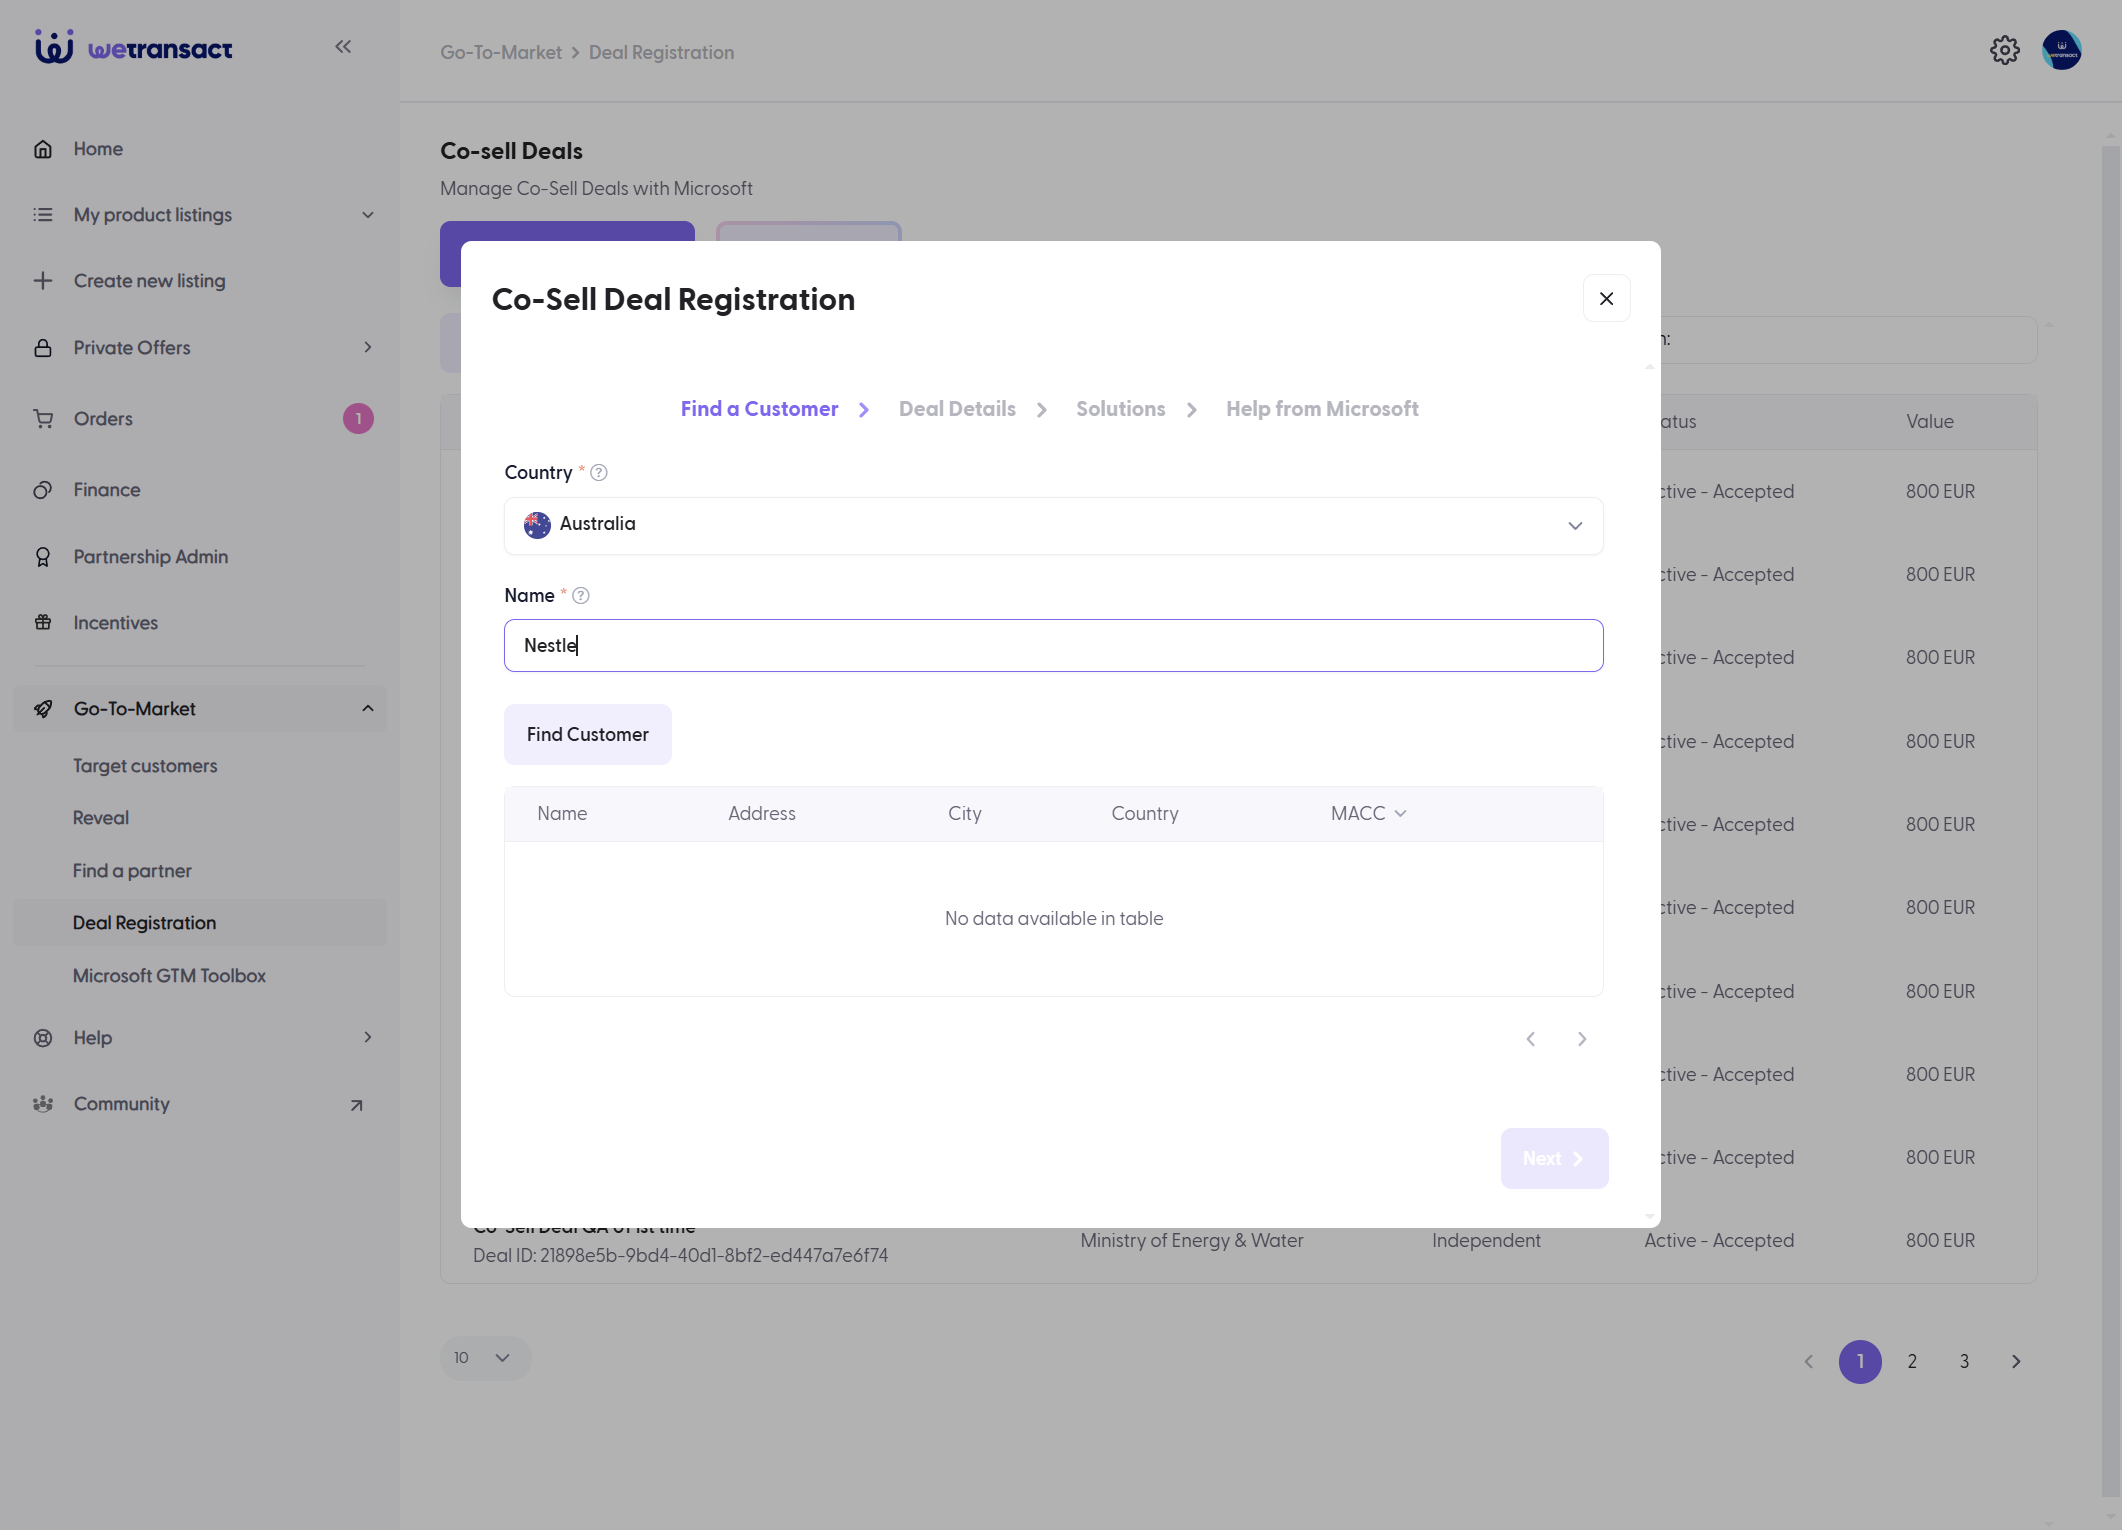Expand Private Offers submenu arrow
This screenshot has height=1530, width=2122.
click(368, 347)
